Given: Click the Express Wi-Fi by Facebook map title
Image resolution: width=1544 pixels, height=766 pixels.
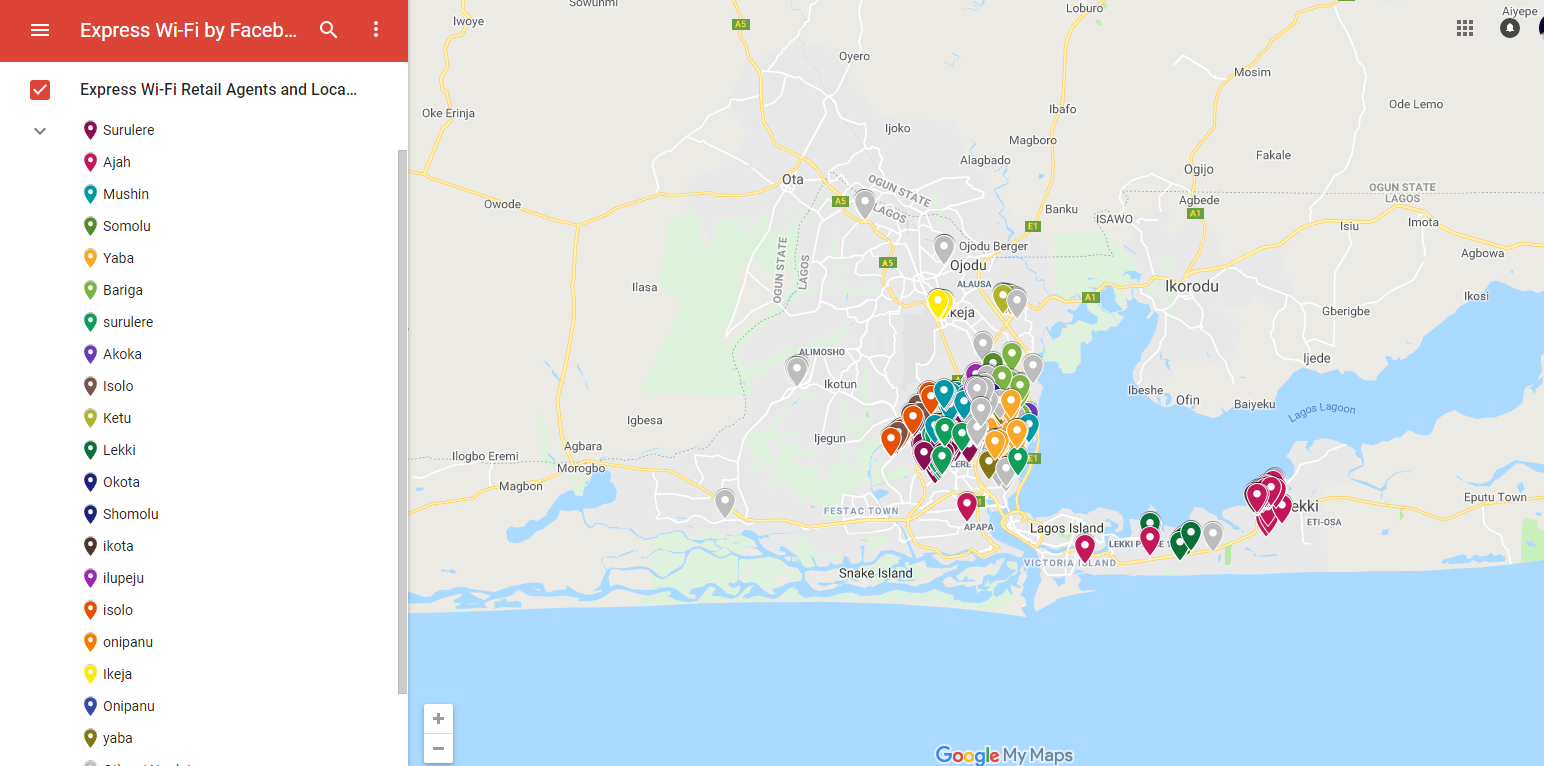Looking at the screenshot, I should [189, 30].
